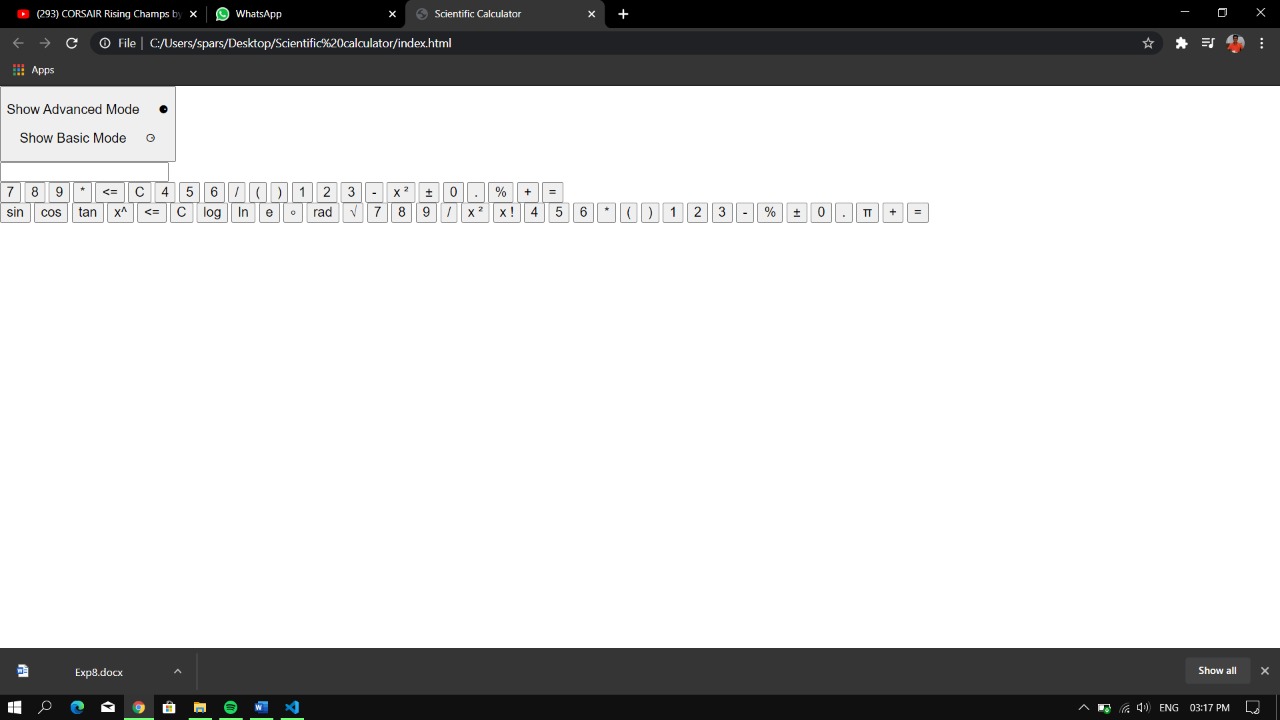Select the sin function button
1280x720 pixels.
(x=14, y=212)
